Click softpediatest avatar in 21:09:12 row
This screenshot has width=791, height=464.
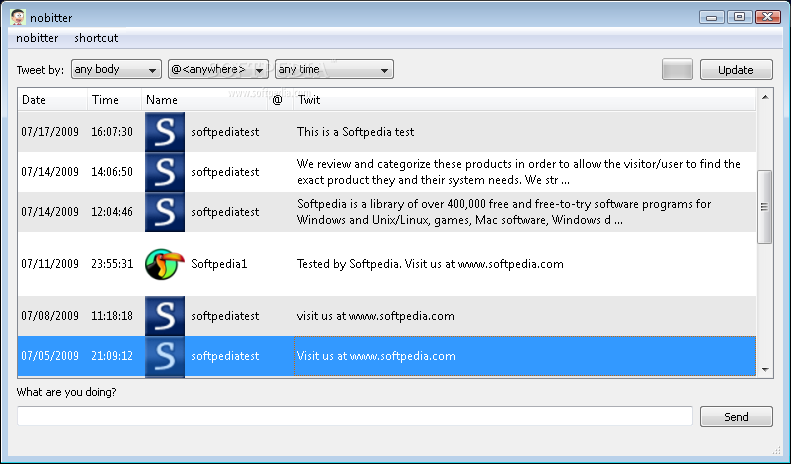165,356
